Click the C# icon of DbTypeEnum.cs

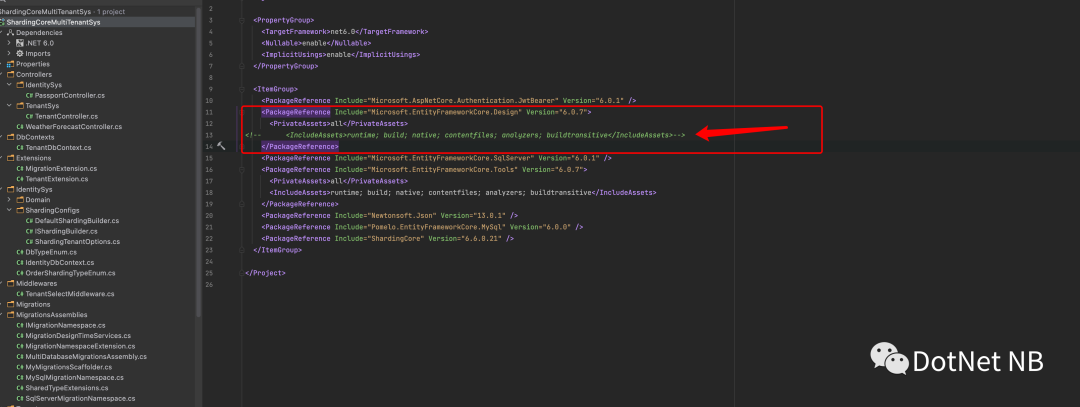[20, 252]
